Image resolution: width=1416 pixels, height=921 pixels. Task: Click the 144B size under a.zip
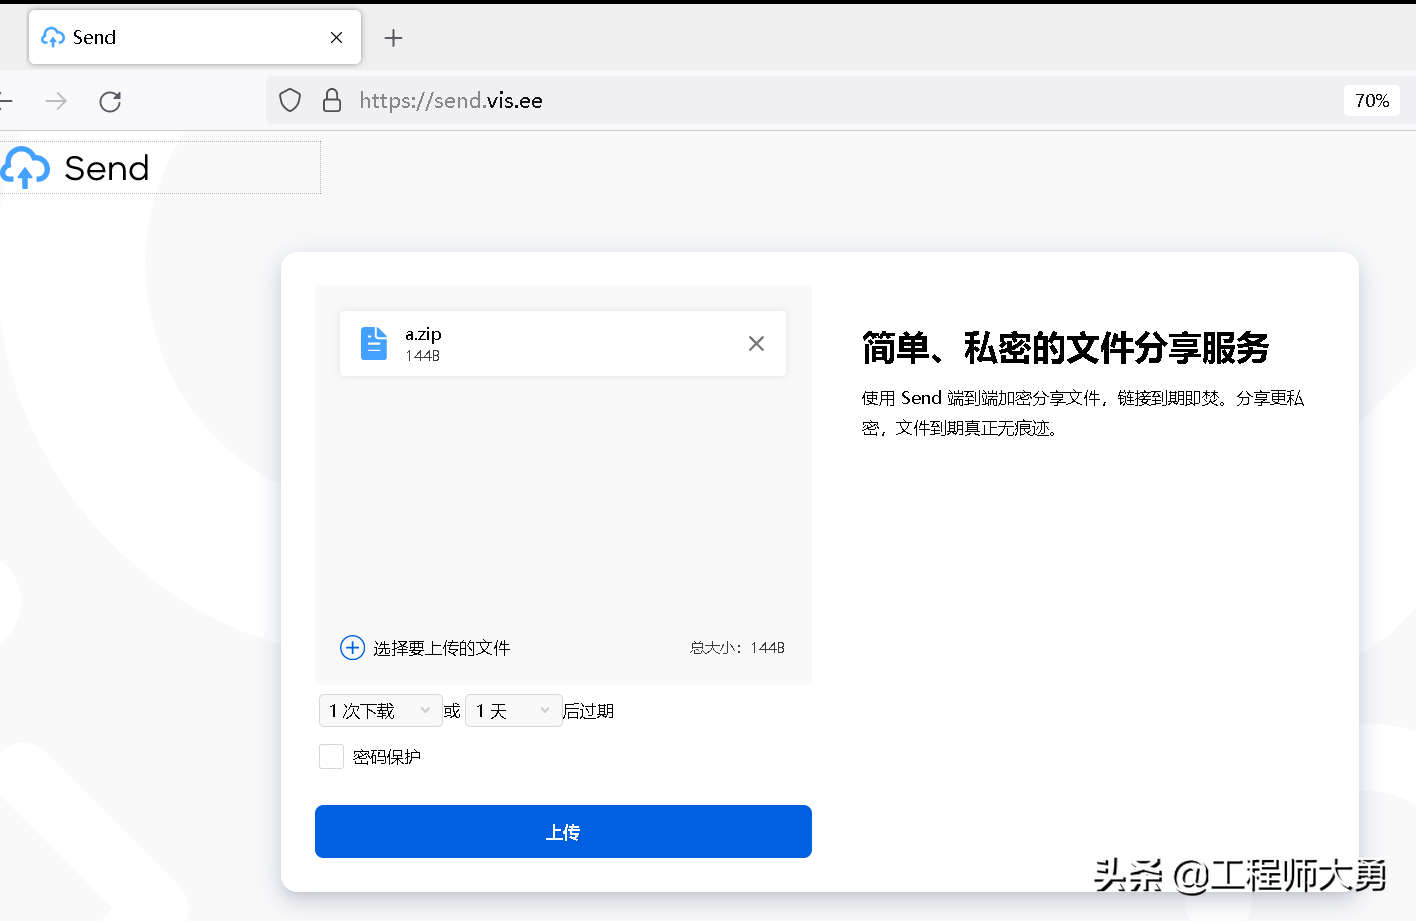tap(422, 356)
